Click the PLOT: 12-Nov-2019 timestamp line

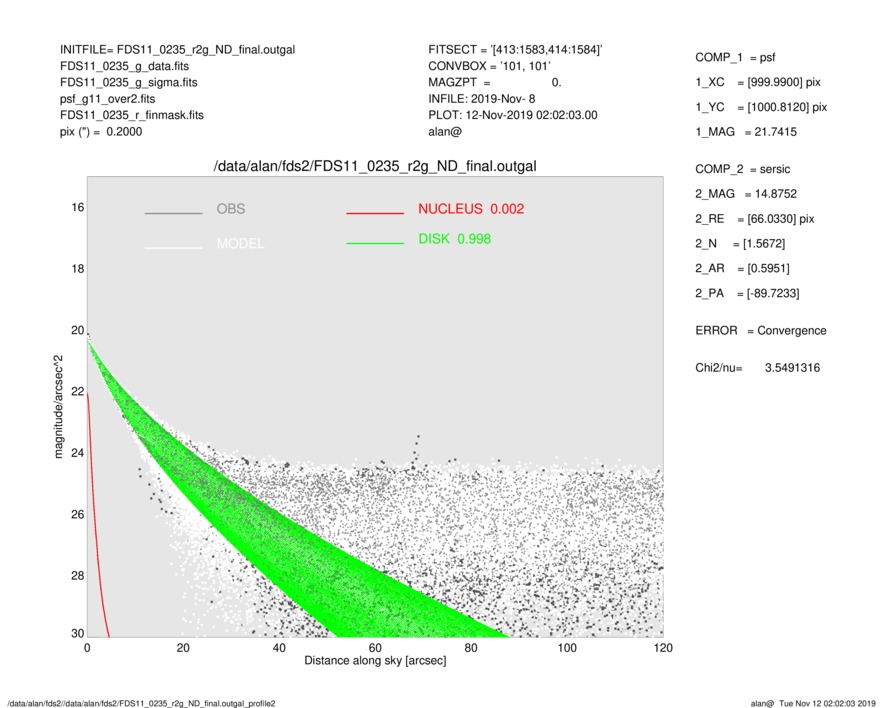(x=512, y=115)
